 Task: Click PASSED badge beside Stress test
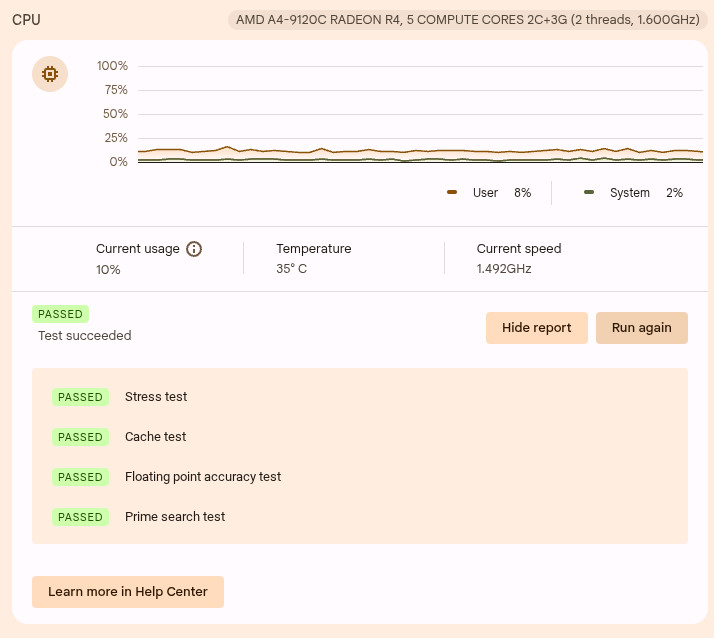pos(80,397)
